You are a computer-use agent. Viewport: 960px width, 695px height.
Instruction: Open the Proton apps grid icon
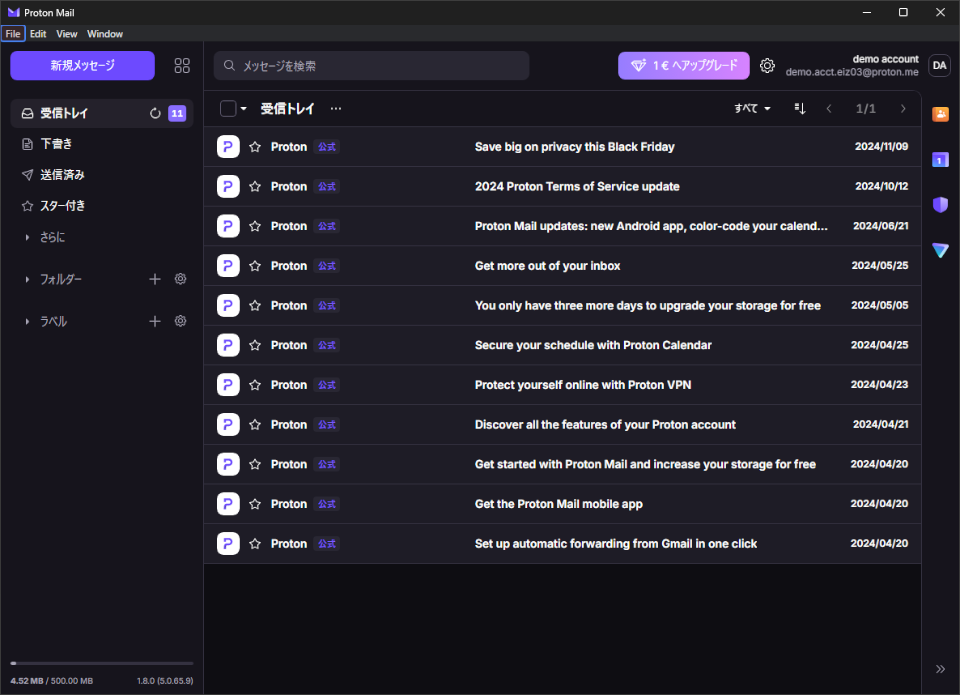click(182, 66)
